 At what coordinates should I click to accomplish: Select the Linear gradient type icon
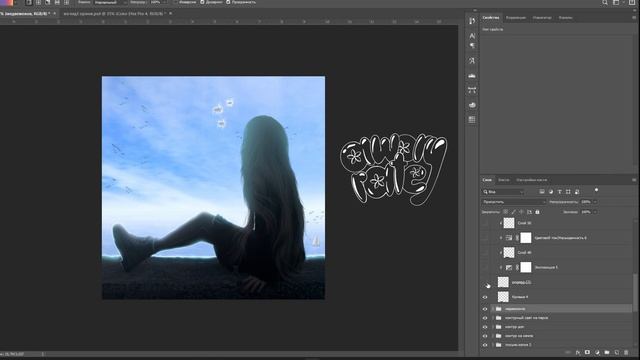point(29,2)
